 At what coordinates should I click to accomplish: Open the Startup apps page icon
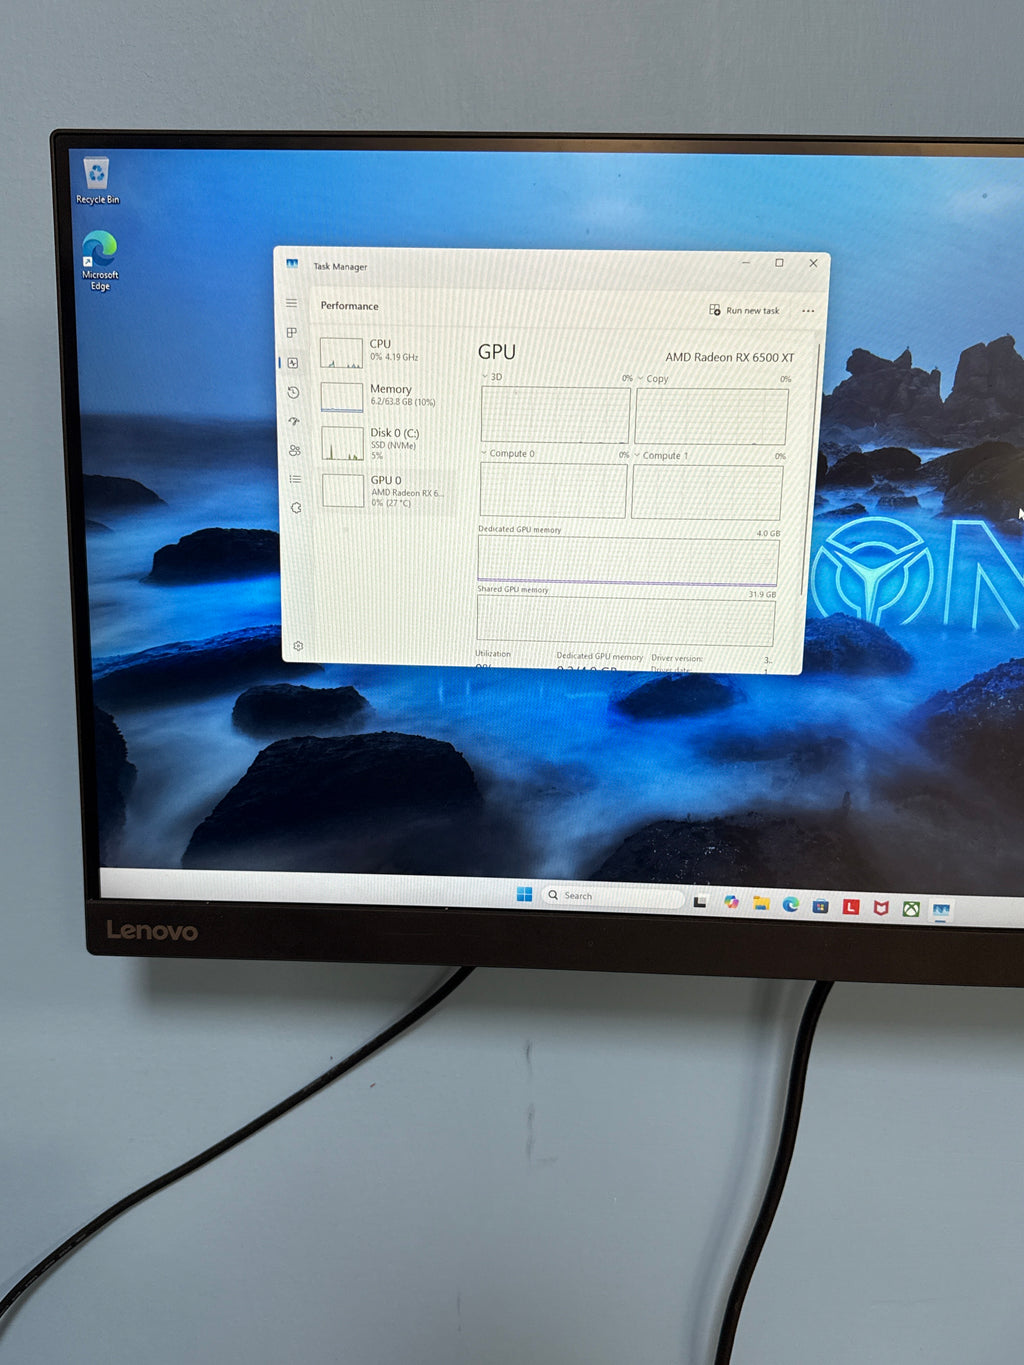[294, 421]
